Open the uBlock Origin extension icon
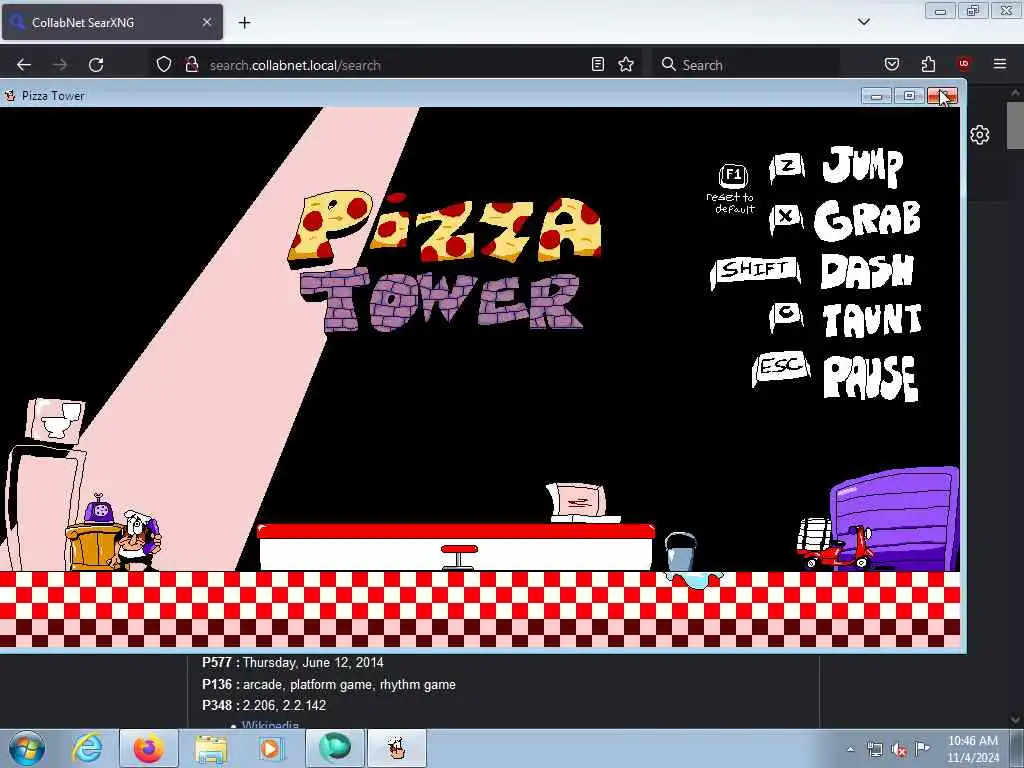Screen dimensions: 1024x768 coord(964,64)
